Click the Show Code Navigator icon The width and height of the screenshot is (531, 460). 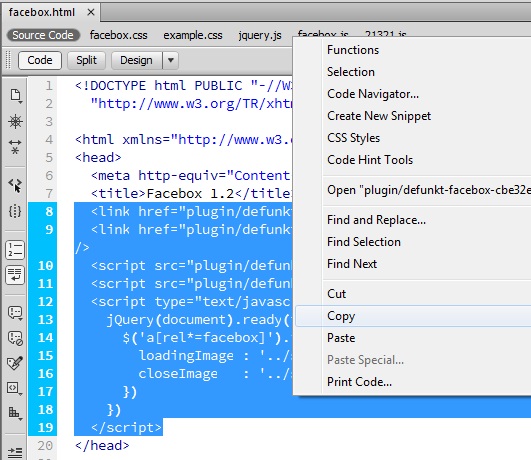pos(15,121)
